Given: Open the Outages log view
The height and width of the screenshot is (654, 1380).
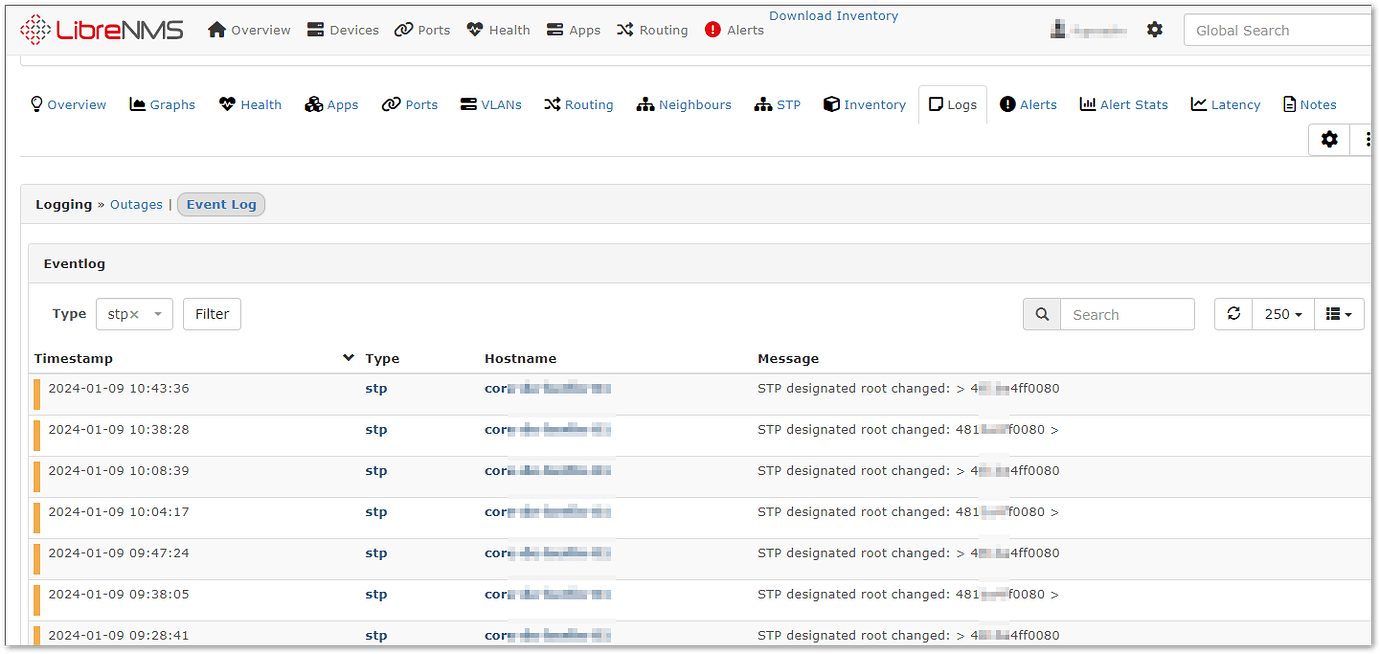Looking at the screenshot, I should click(136, 204).
